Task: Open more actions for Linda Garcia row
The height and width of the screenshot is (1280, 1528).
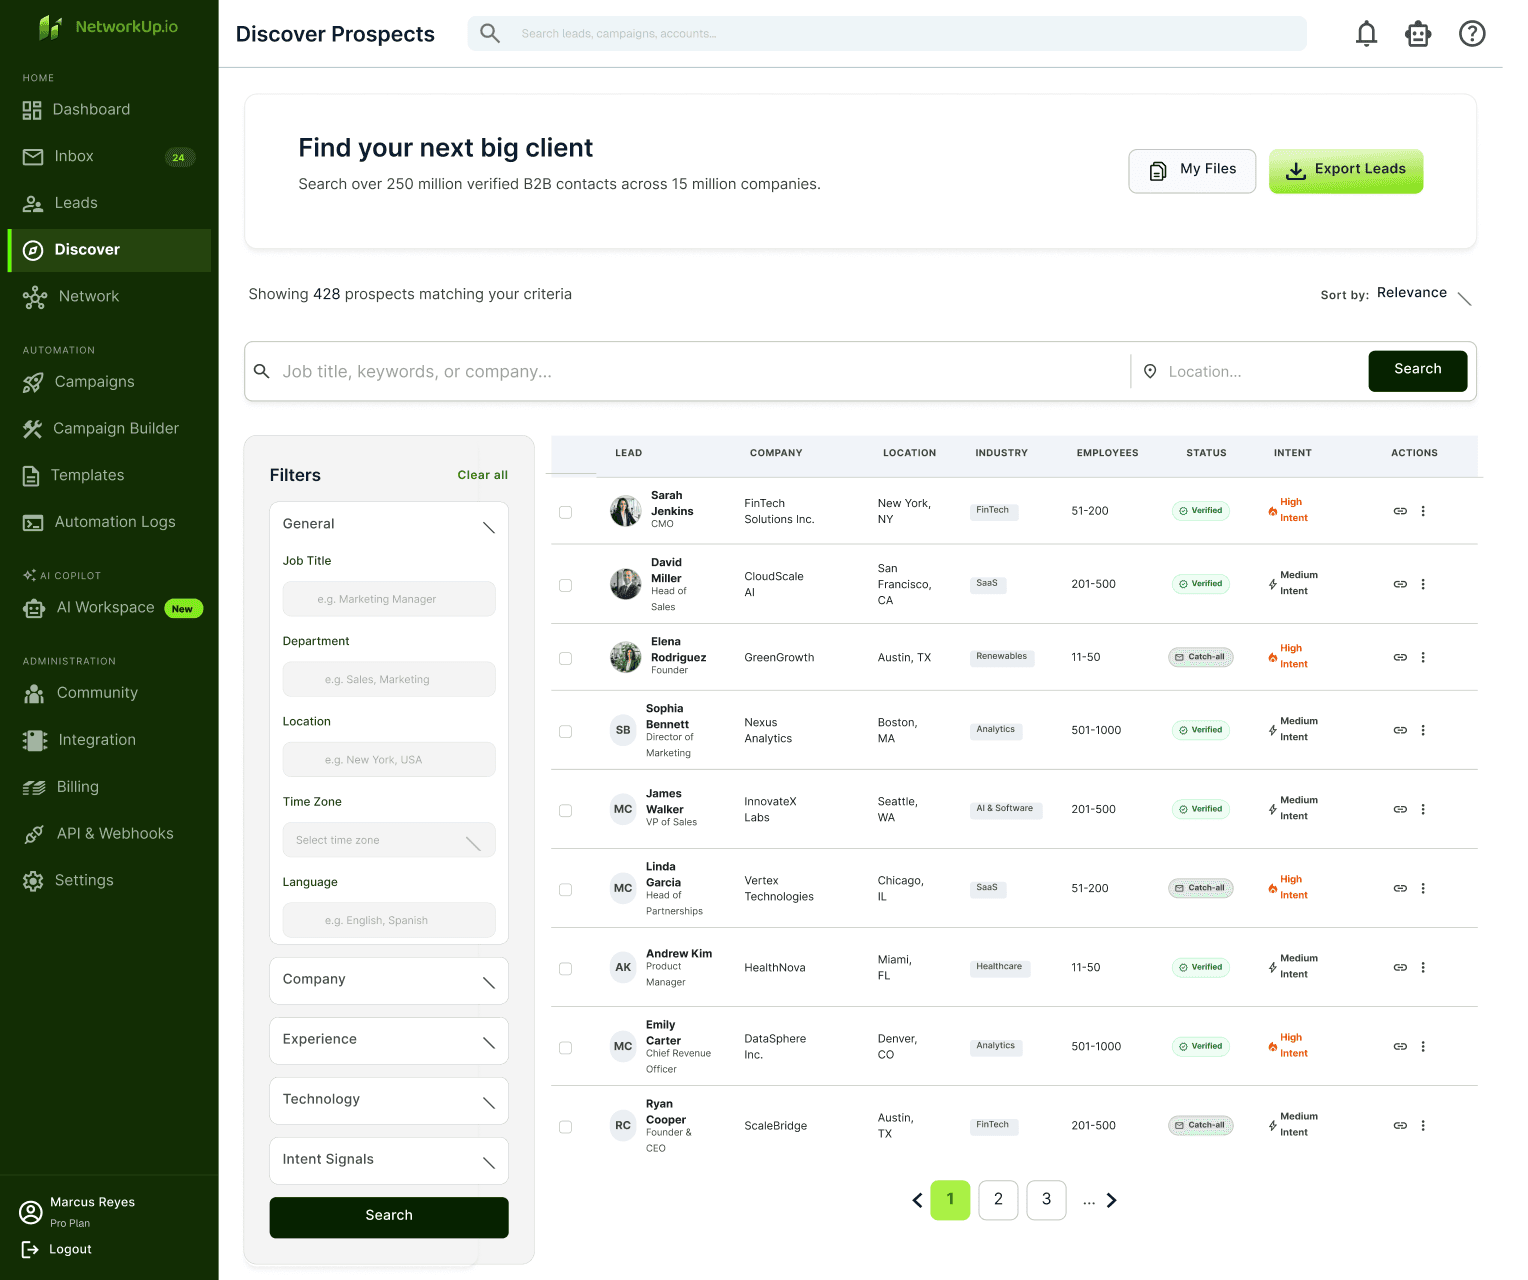Action: click(1423, 888)
